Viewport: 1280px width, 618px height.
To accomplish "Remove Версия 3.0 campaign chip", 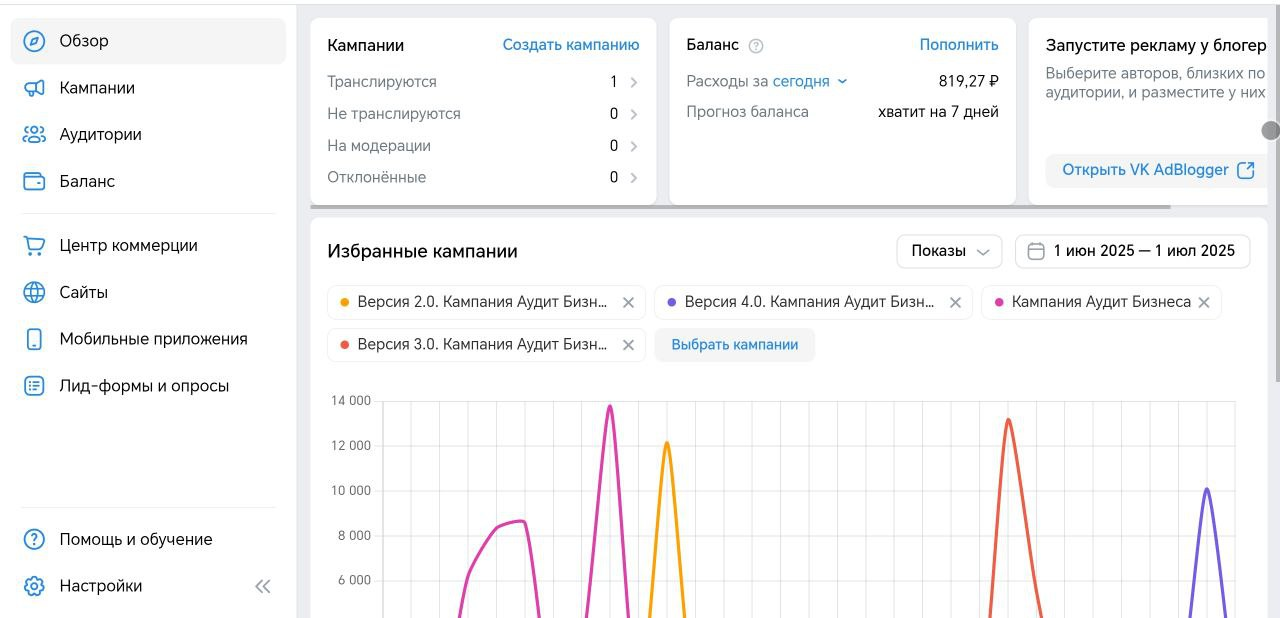I will point(628,345).
